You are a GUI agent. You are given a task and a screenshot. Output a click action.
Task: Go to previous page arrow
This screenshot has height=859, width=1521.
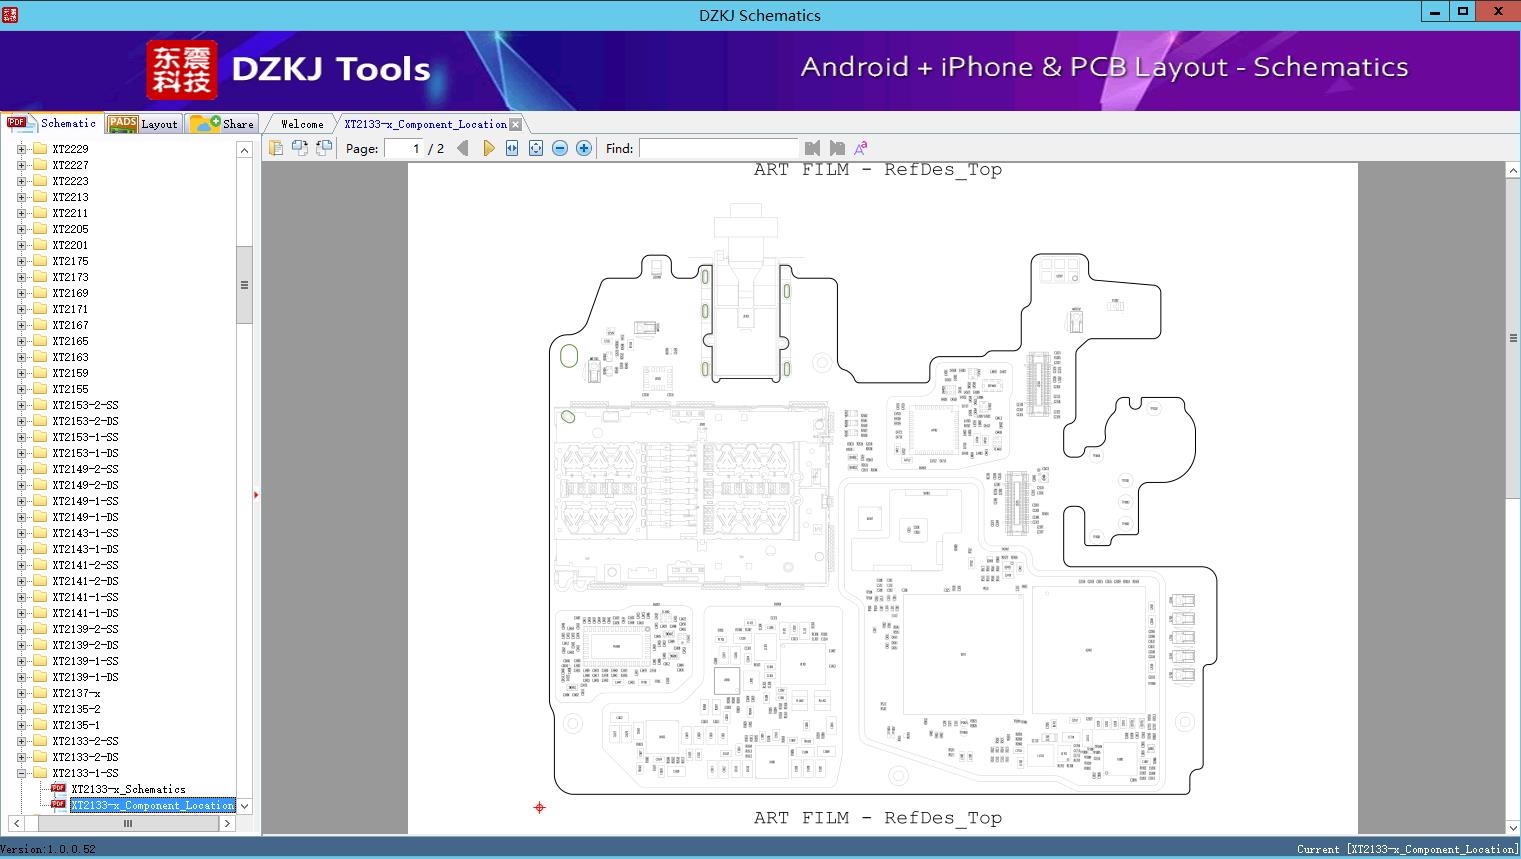[462, 148]
